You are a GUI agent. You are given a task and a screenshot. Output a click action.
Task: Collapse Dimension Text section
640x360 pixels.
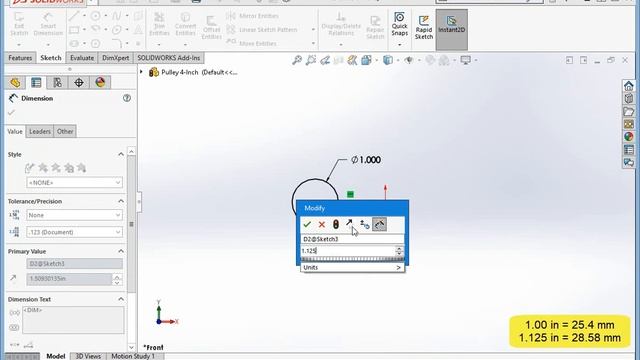pyautogui.click(x=121, y=299)
